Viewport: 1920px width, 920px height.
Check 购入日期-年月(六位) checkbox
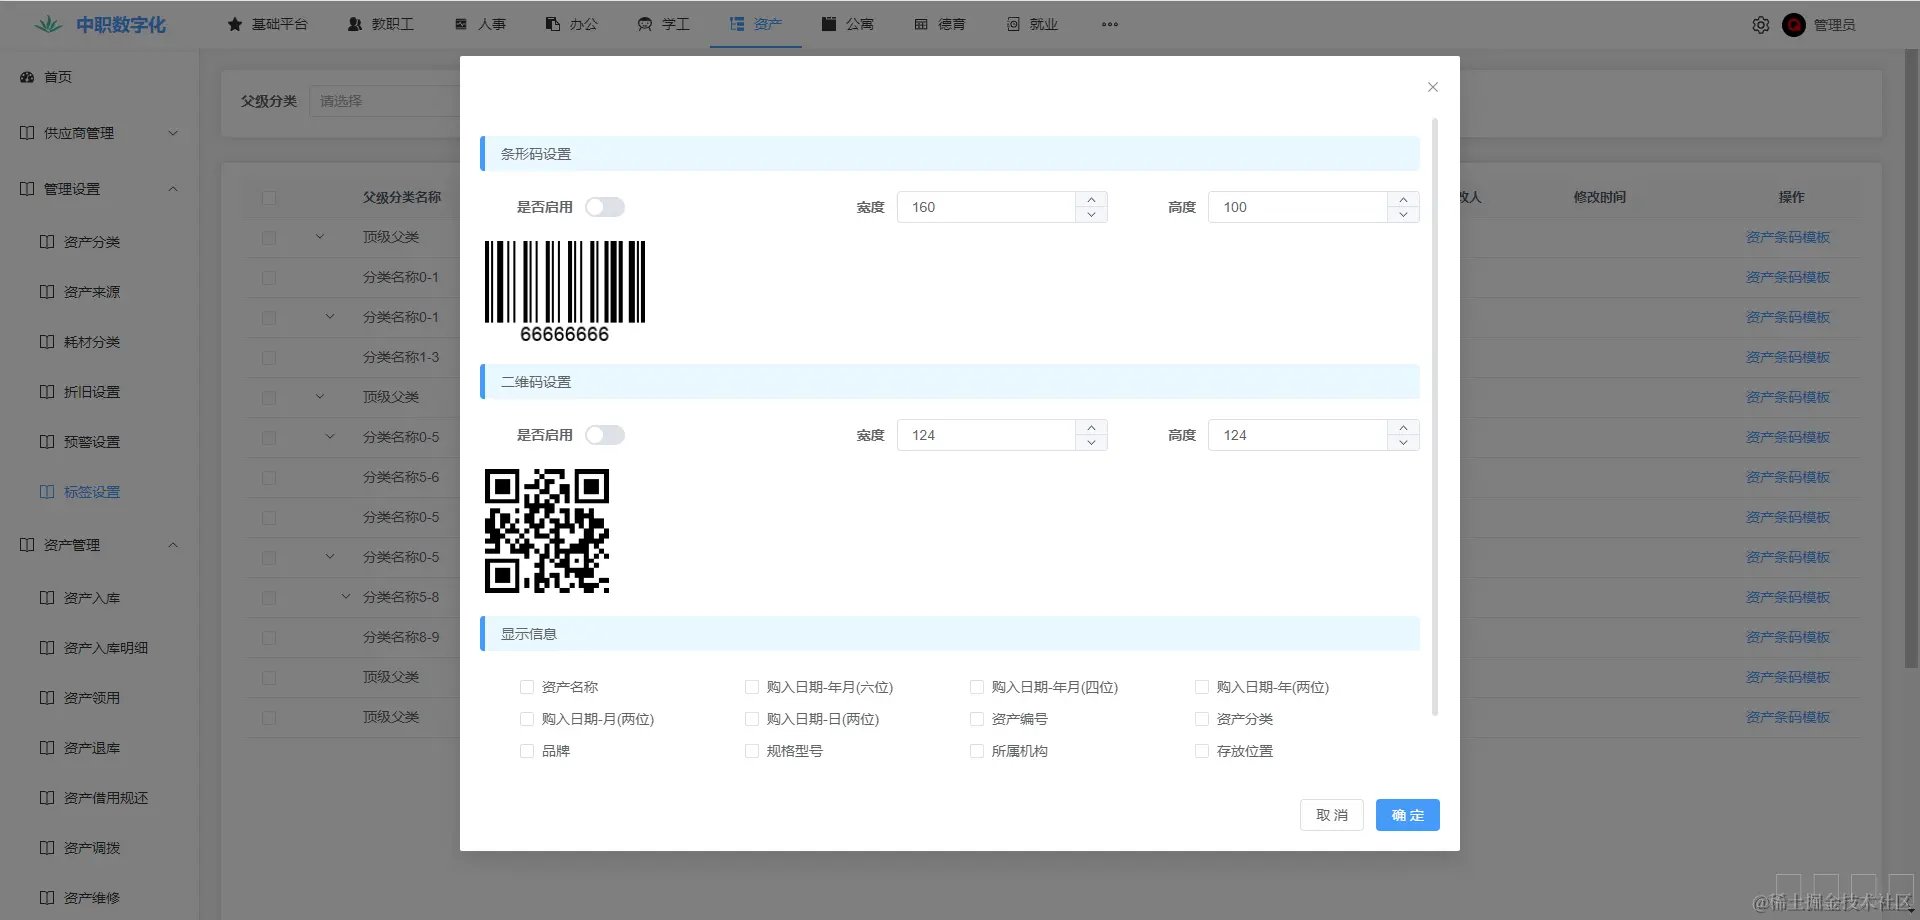pyautogui.click(x=752, y=687)
